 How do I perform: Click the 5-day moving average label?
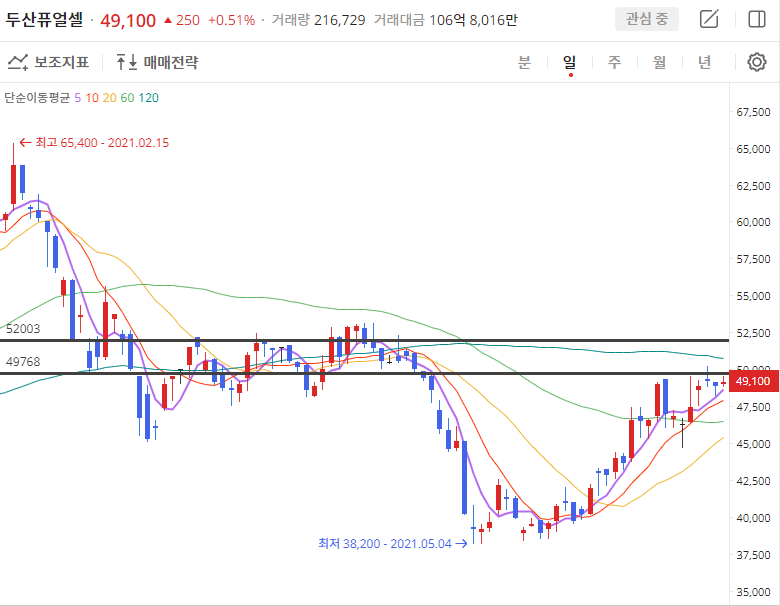tap(78, 98)
